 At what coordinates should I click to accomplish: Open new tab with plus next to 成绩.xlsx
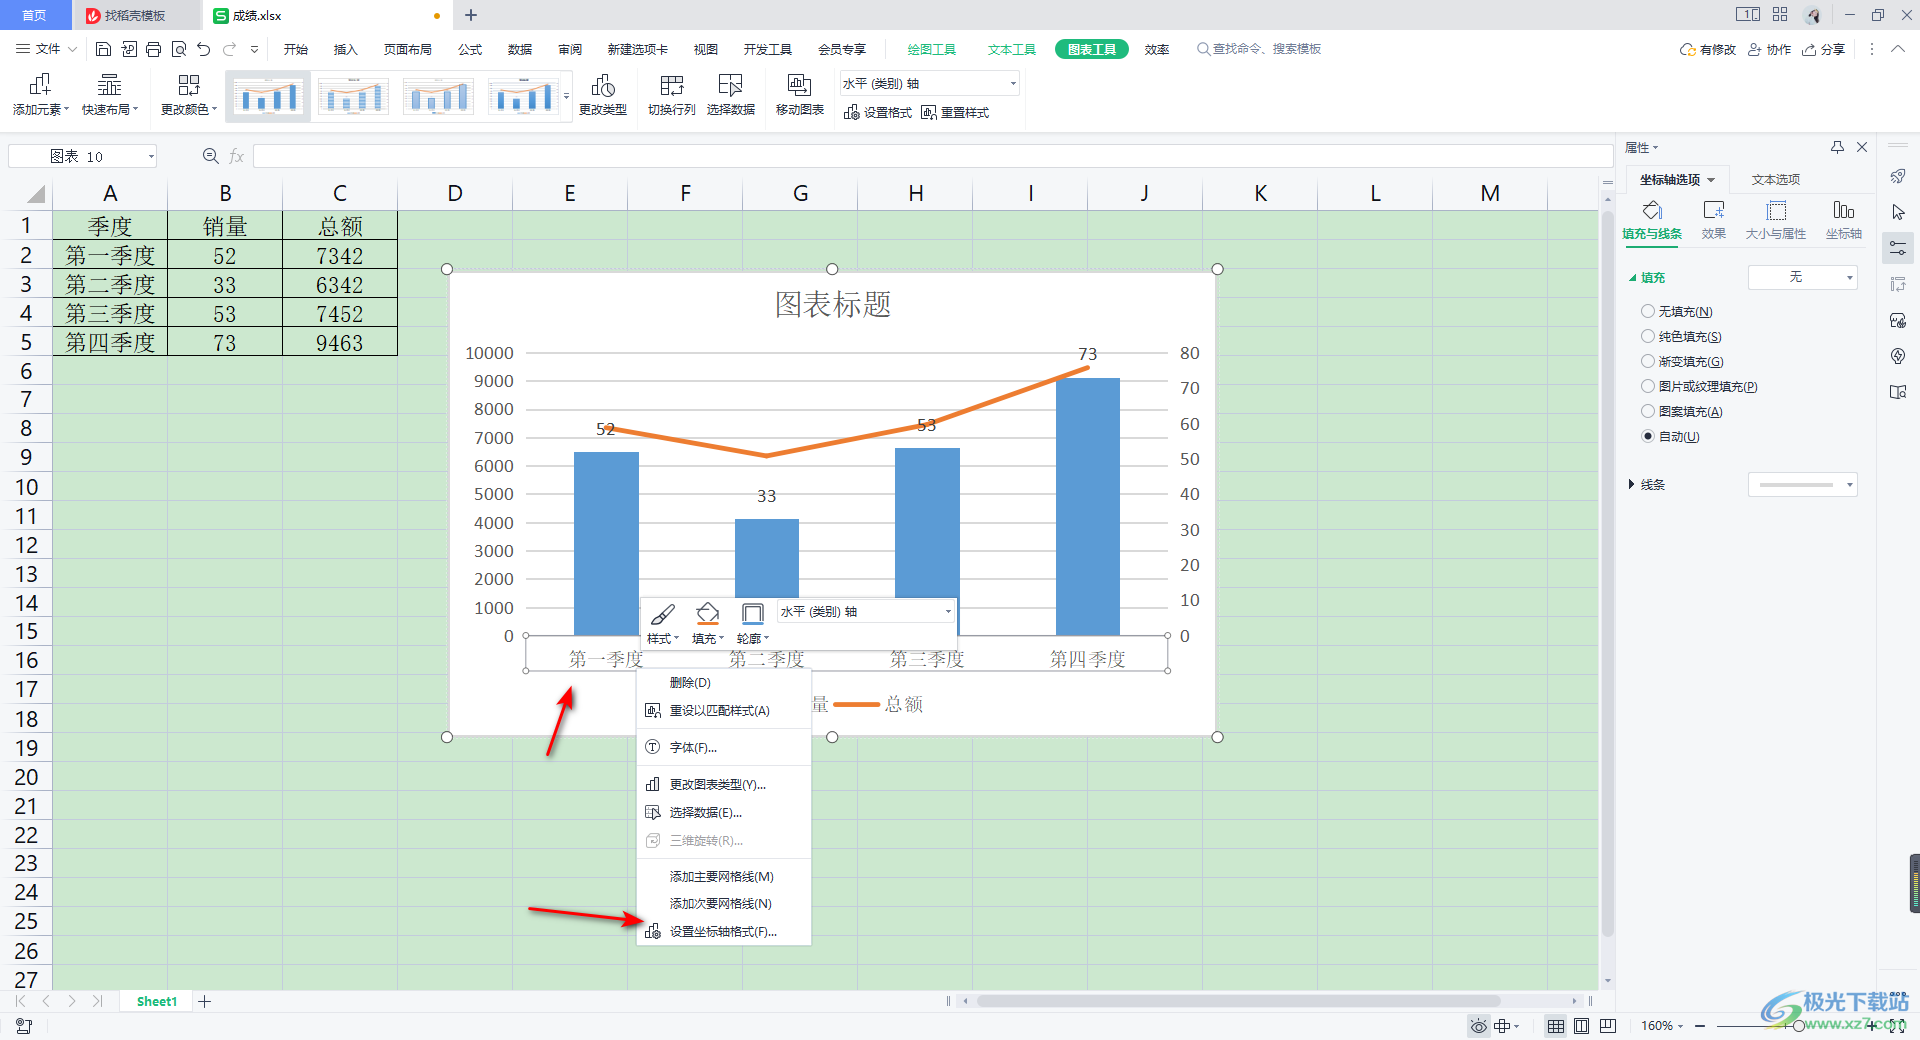point(471,15)
